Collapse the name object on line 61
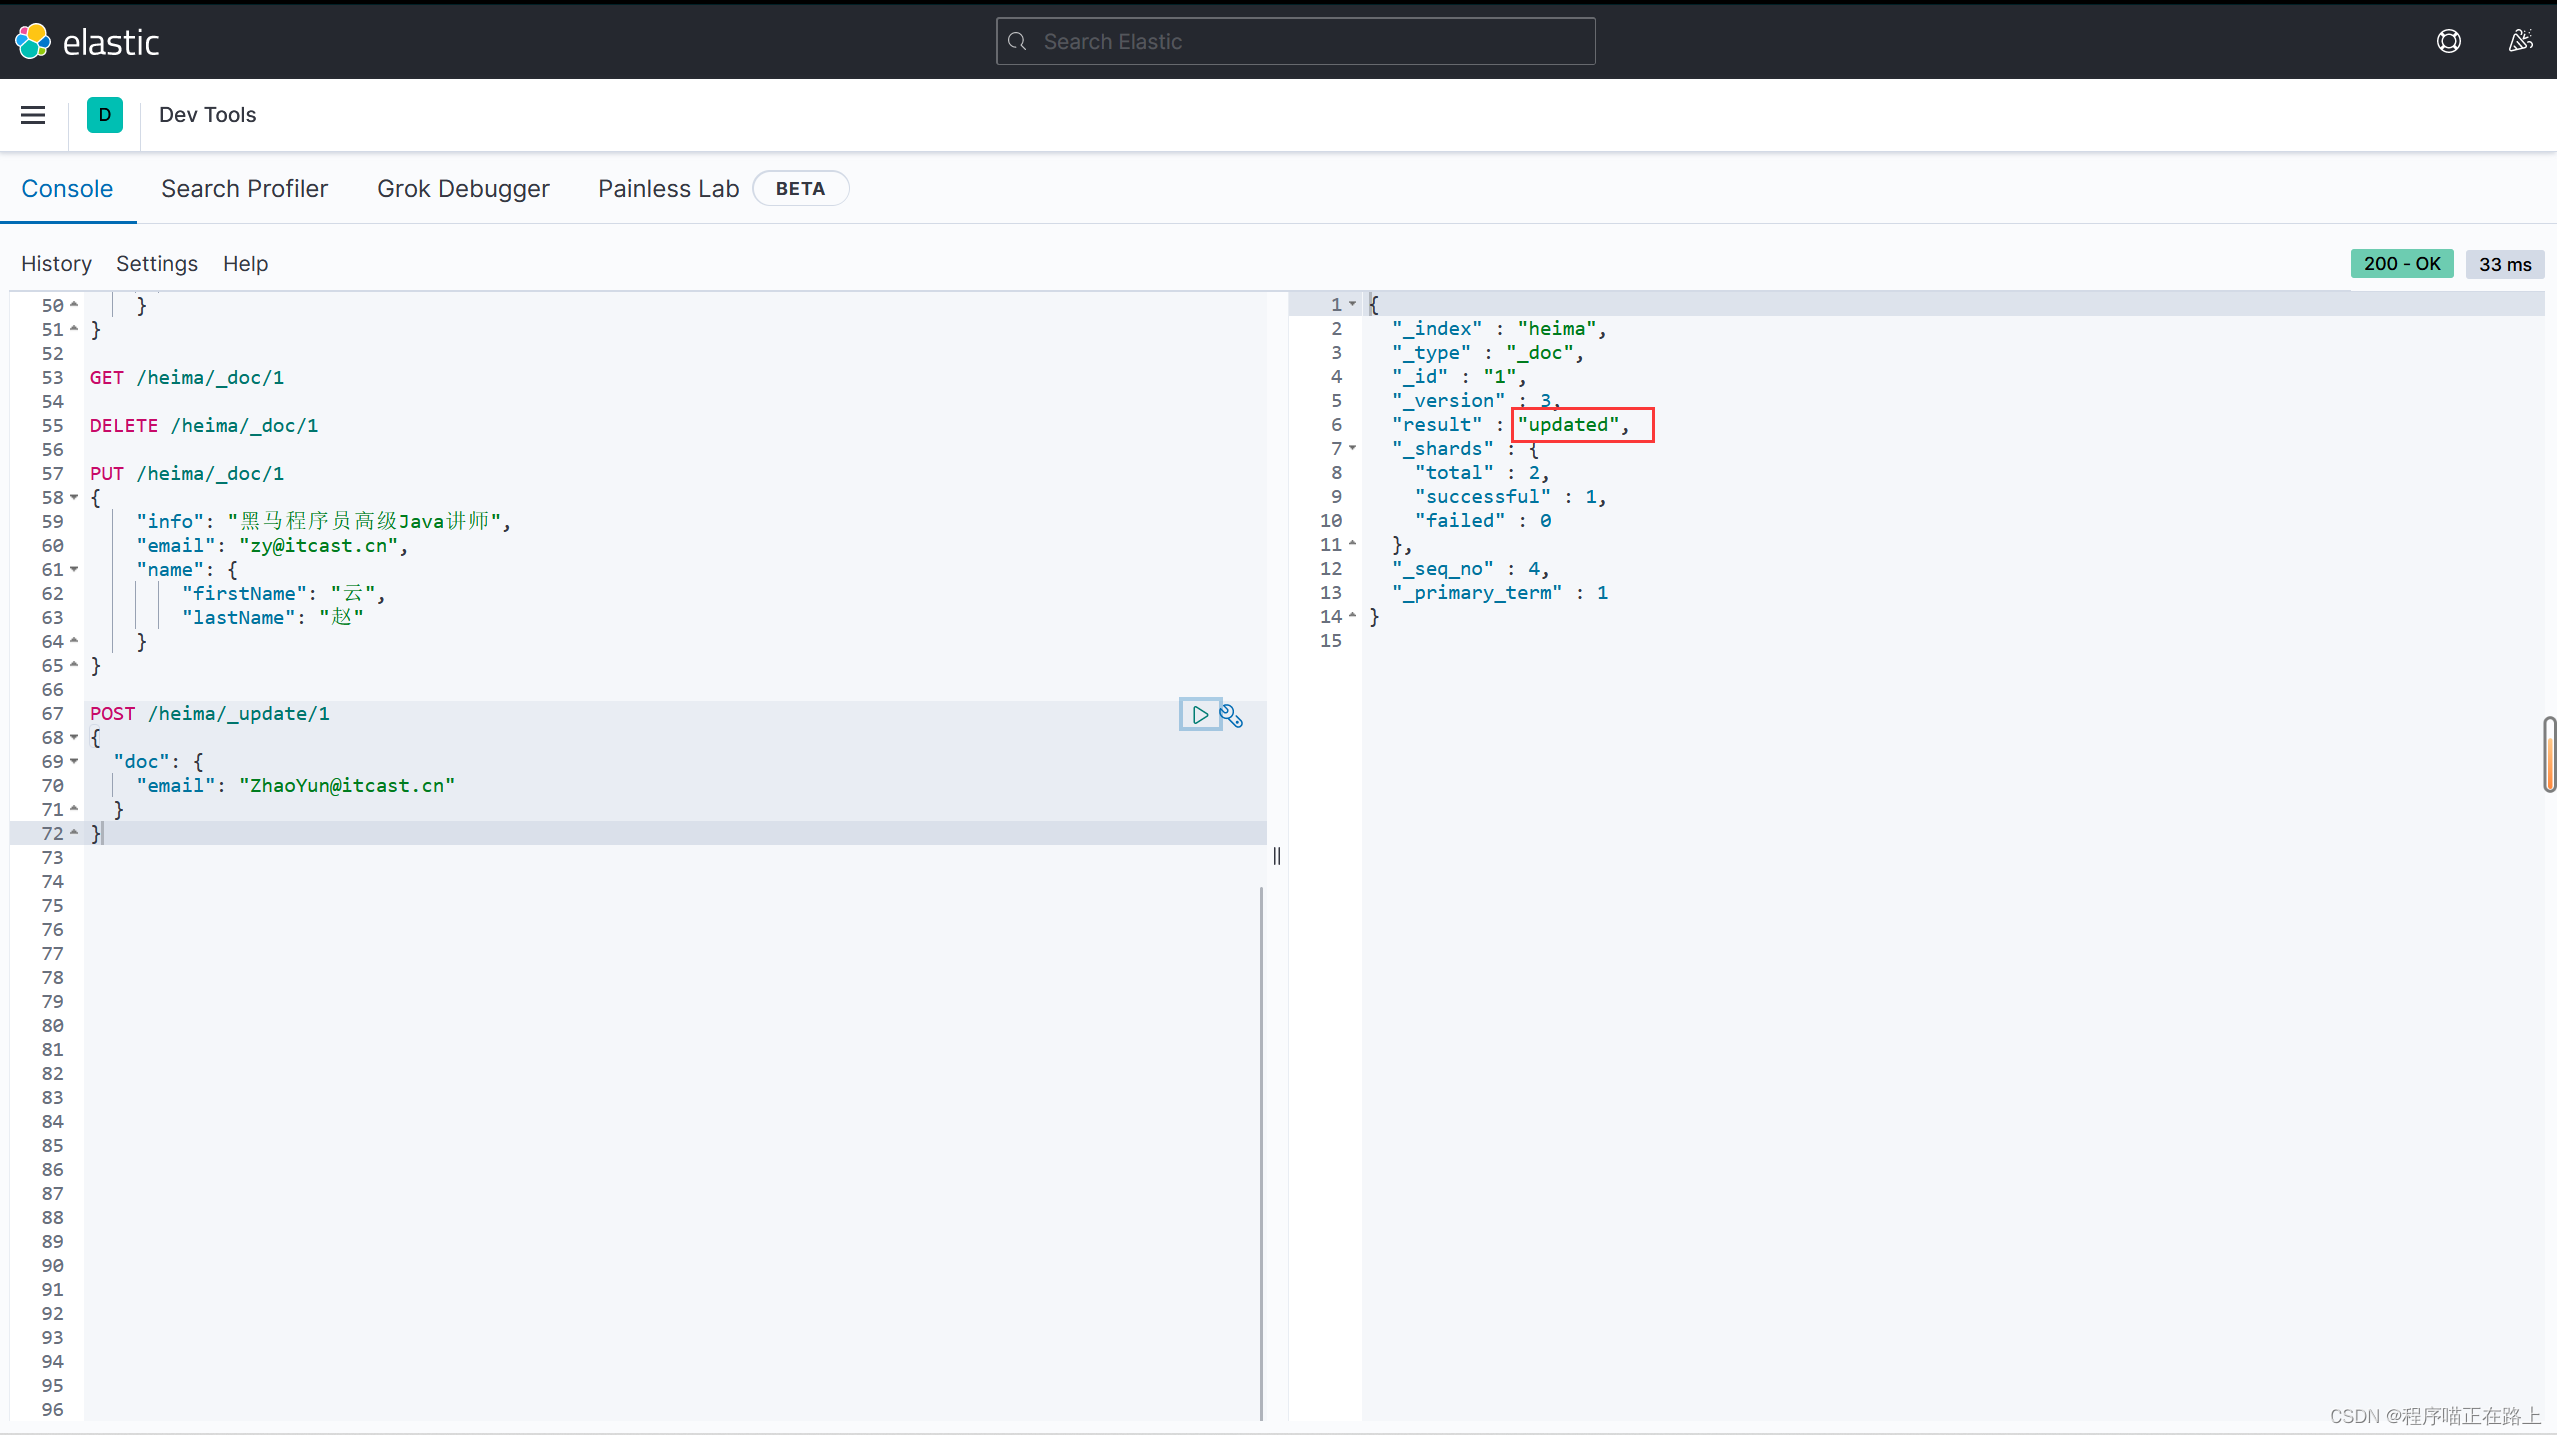This screenshot has width=2557, height=1435. pyautogui.click(x=74, y=569)
